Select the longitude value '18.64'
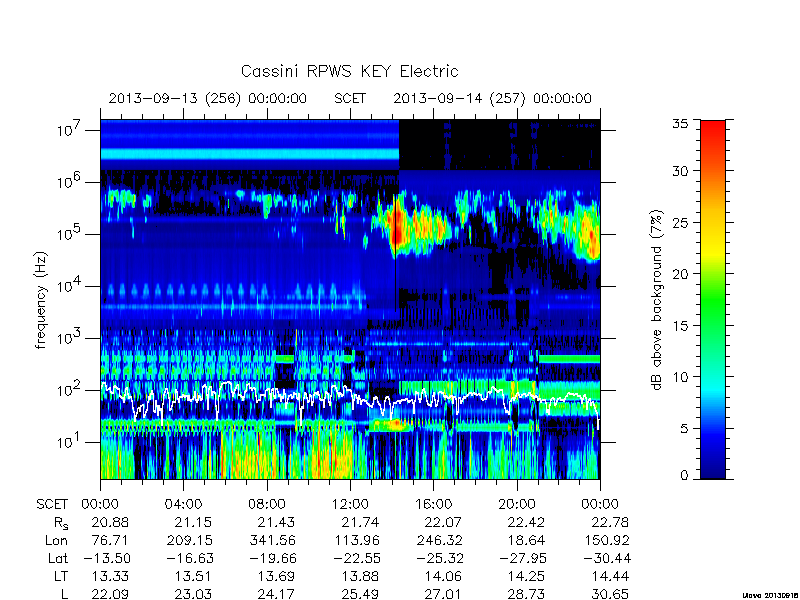This screenshot has height=600, width=800. (x=526, y=540)
